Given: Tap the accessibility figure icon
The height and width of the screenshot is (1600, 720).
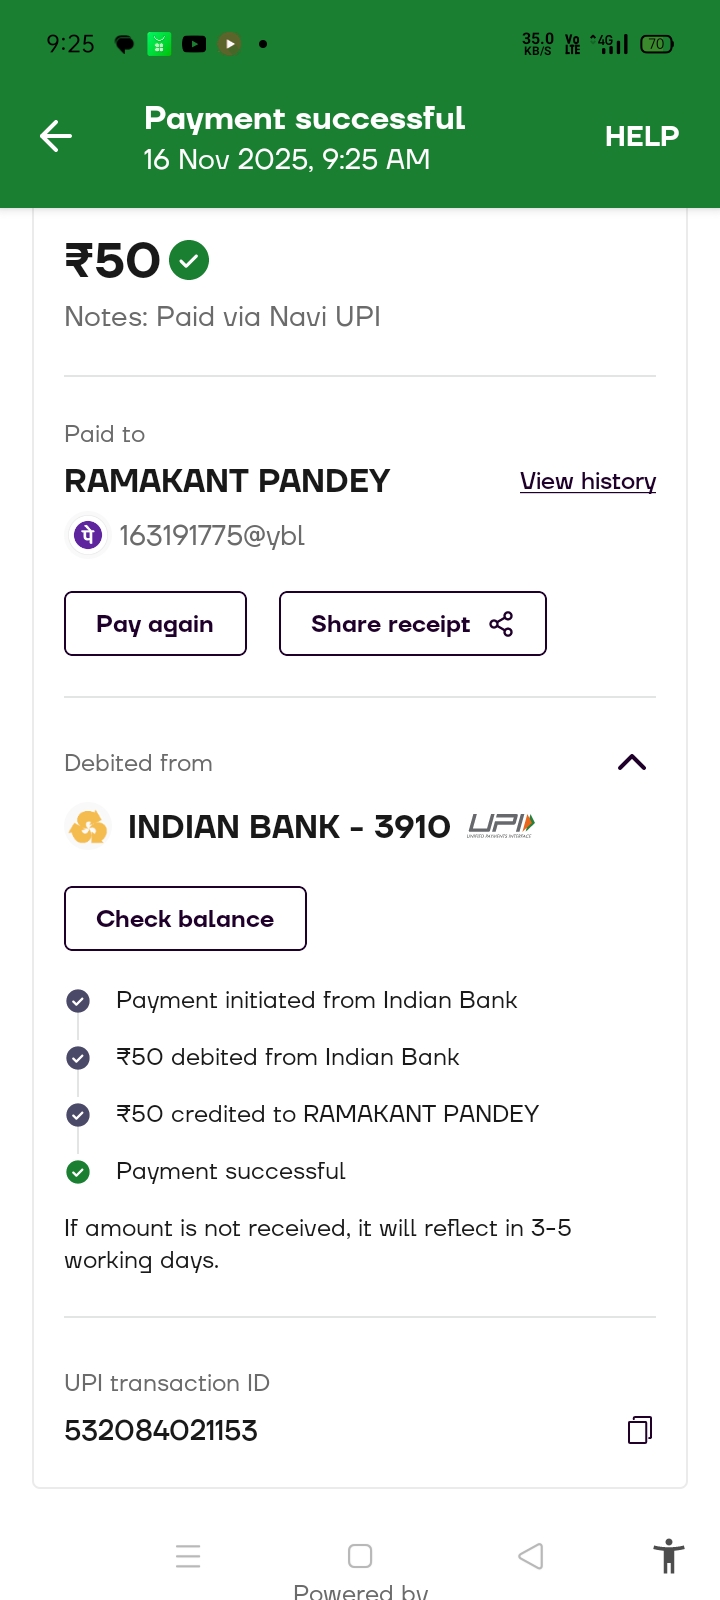Looking at the screenshot, I should 668,1556.
